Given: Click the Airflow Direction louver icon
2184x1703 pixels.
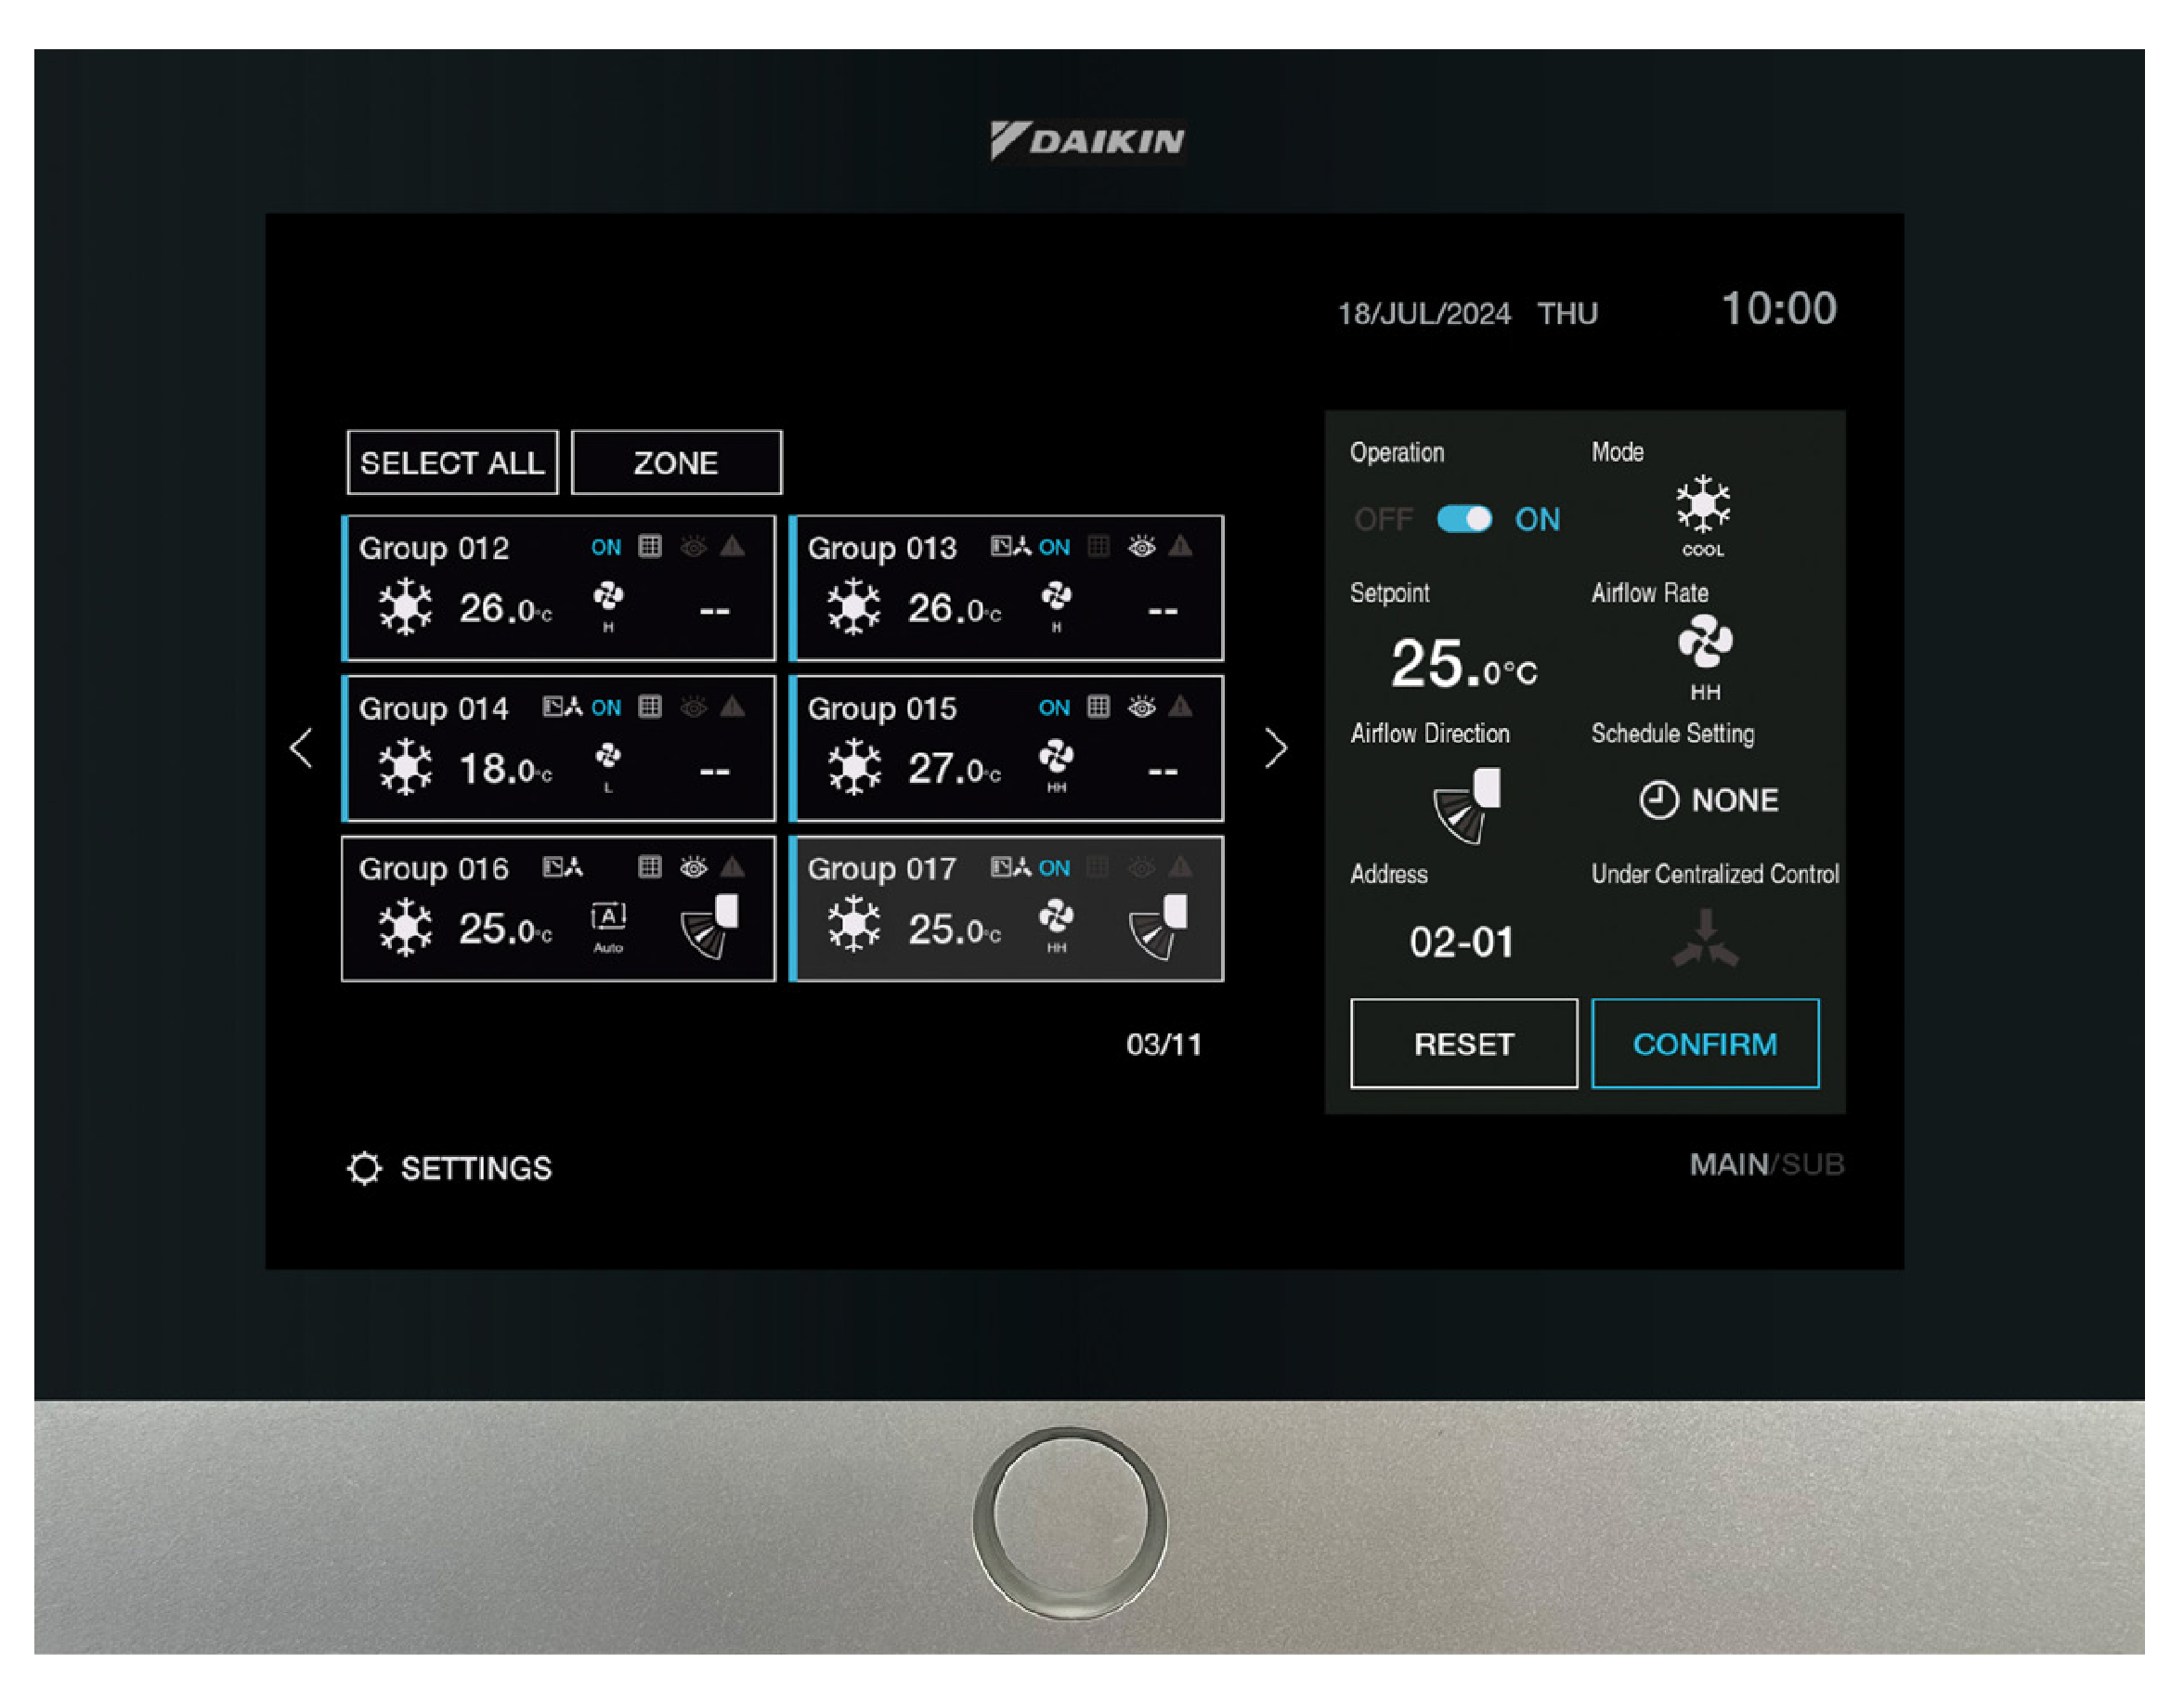Looking at the screenshot, I should point(1467,805).
